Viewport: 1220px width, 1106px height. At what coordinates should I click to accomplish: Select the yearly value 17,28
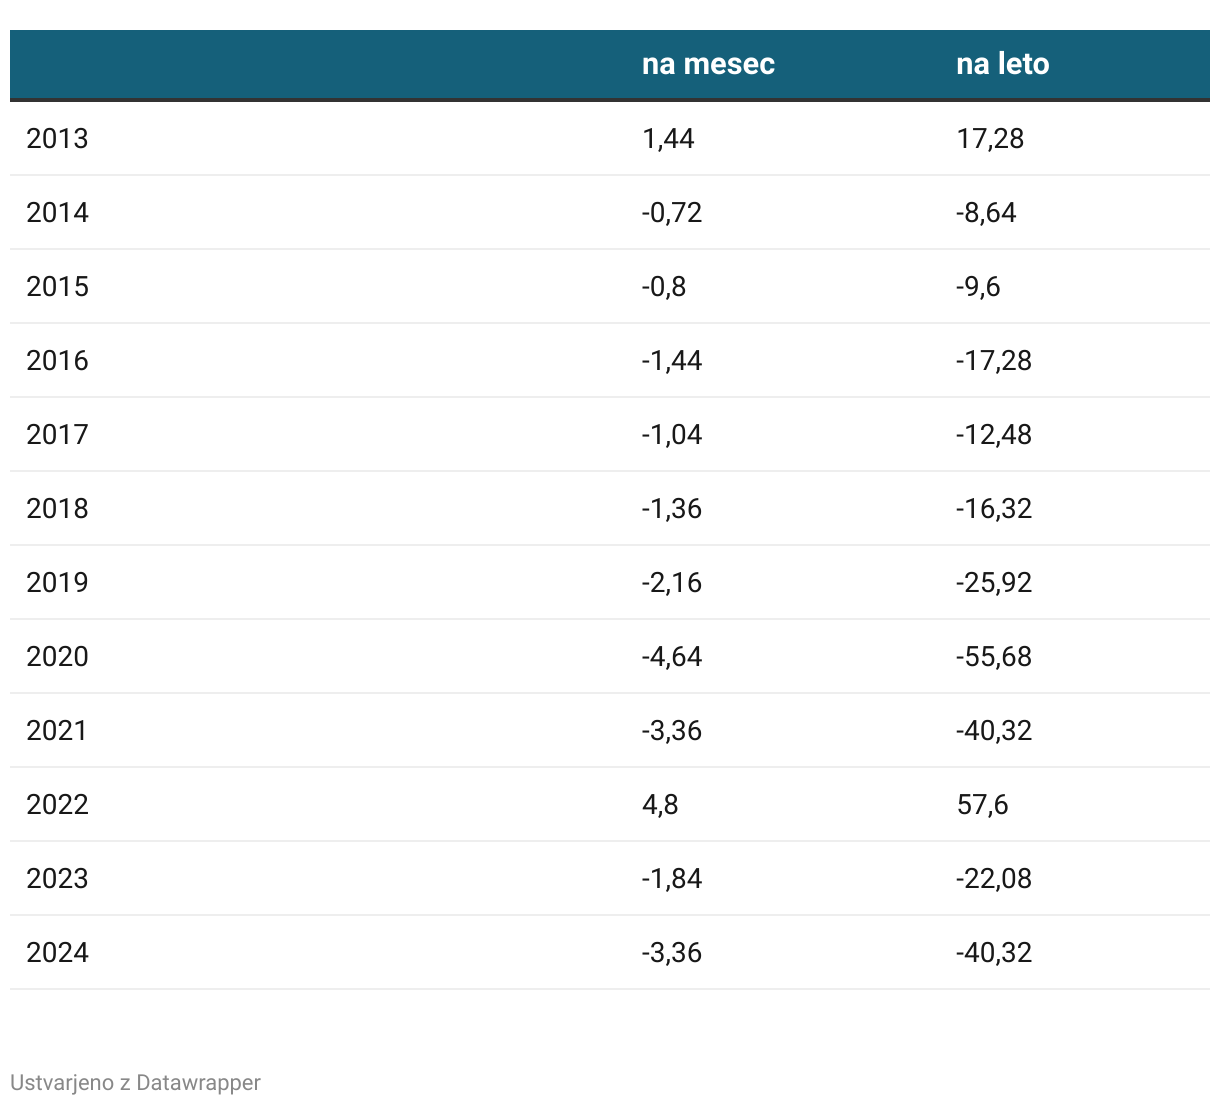(x=990, y=139)
